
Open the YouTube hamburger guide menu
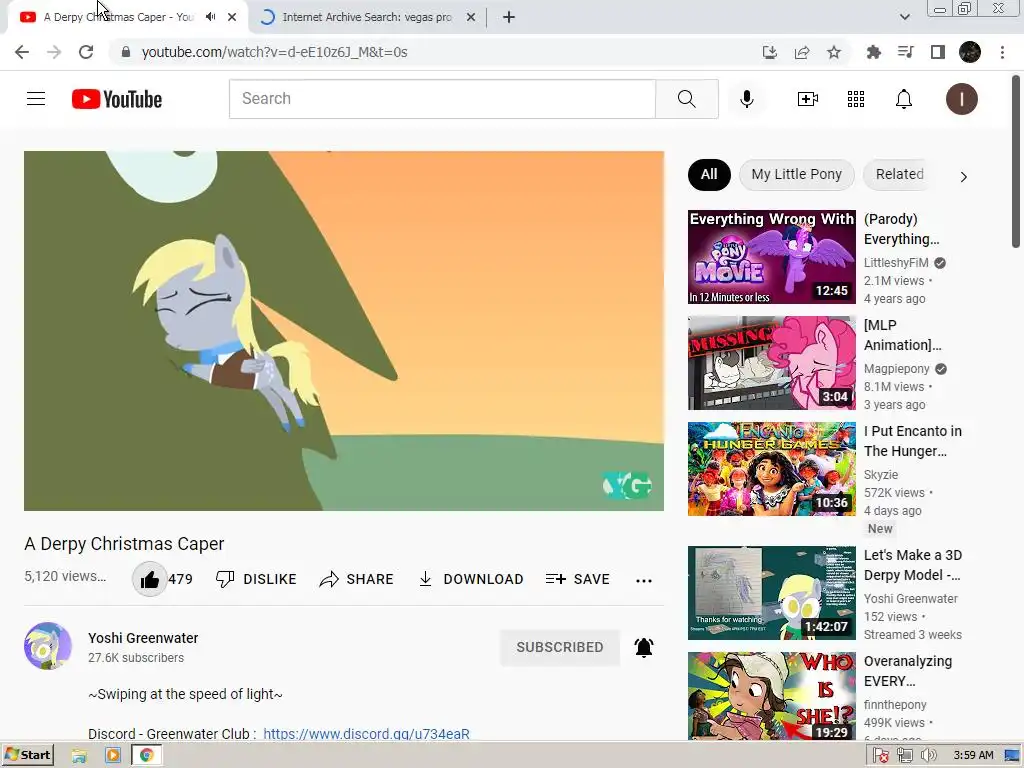(x=36, y=99)
